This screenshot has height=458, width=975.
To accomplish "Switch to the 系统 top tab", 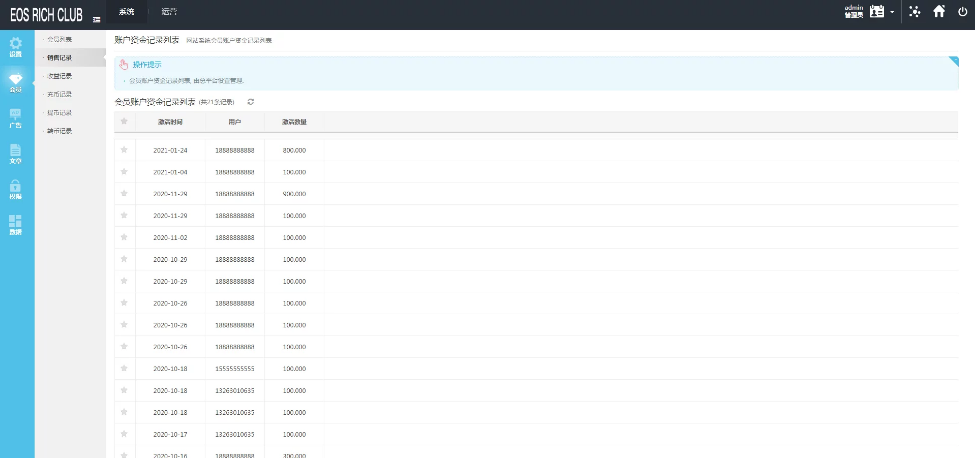I will click(126, 12).
